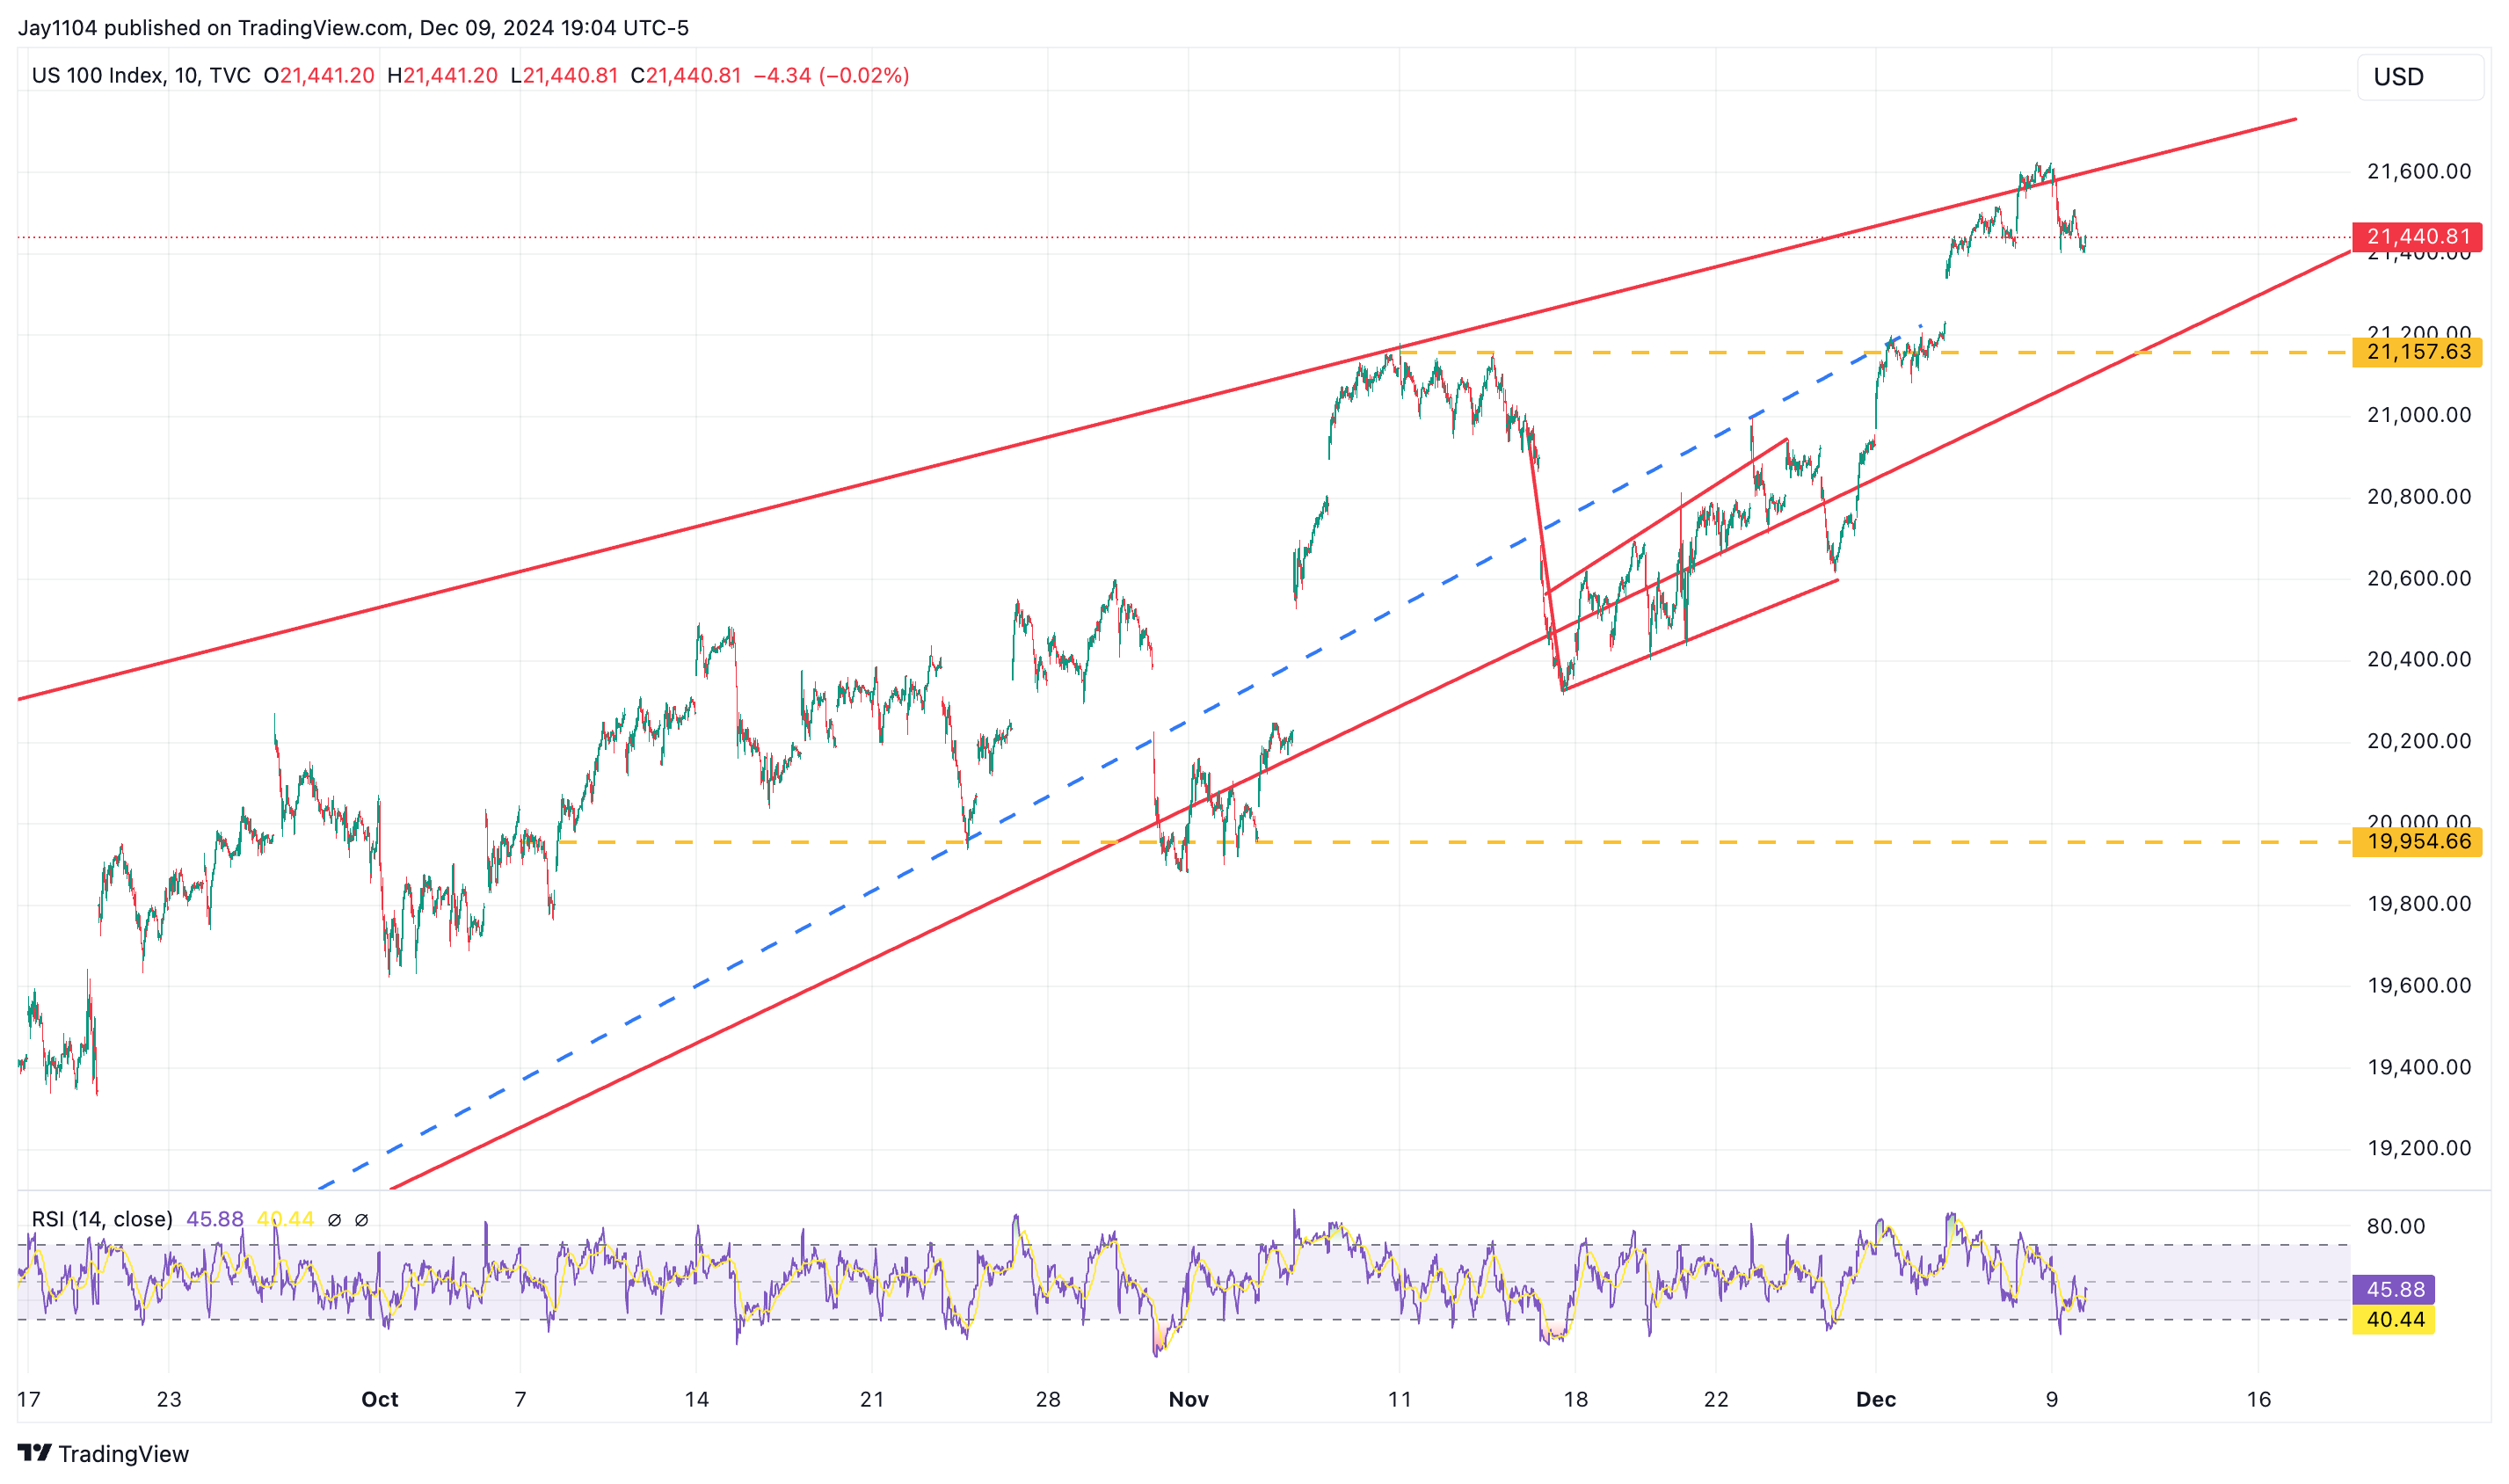Click the 21,157.63 yellow price label

[x=2417, y=352]
